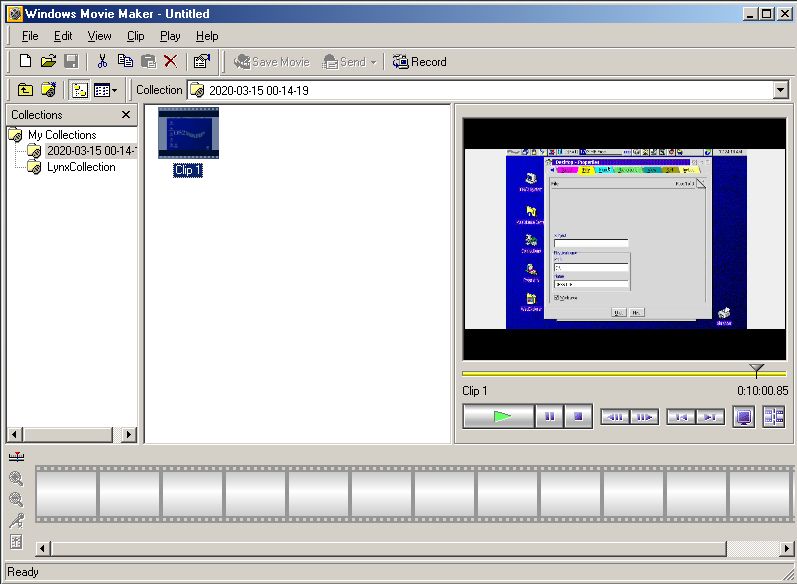This screenshot has width=797, height=584.
Task: Click the New Collection icon
Action: (48, 90)
